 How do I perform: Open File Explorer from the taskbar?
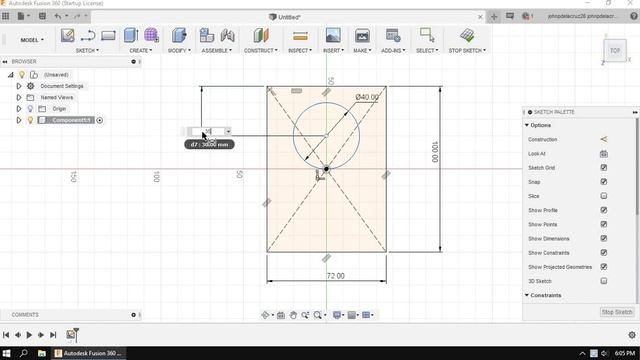pos(42,353)
